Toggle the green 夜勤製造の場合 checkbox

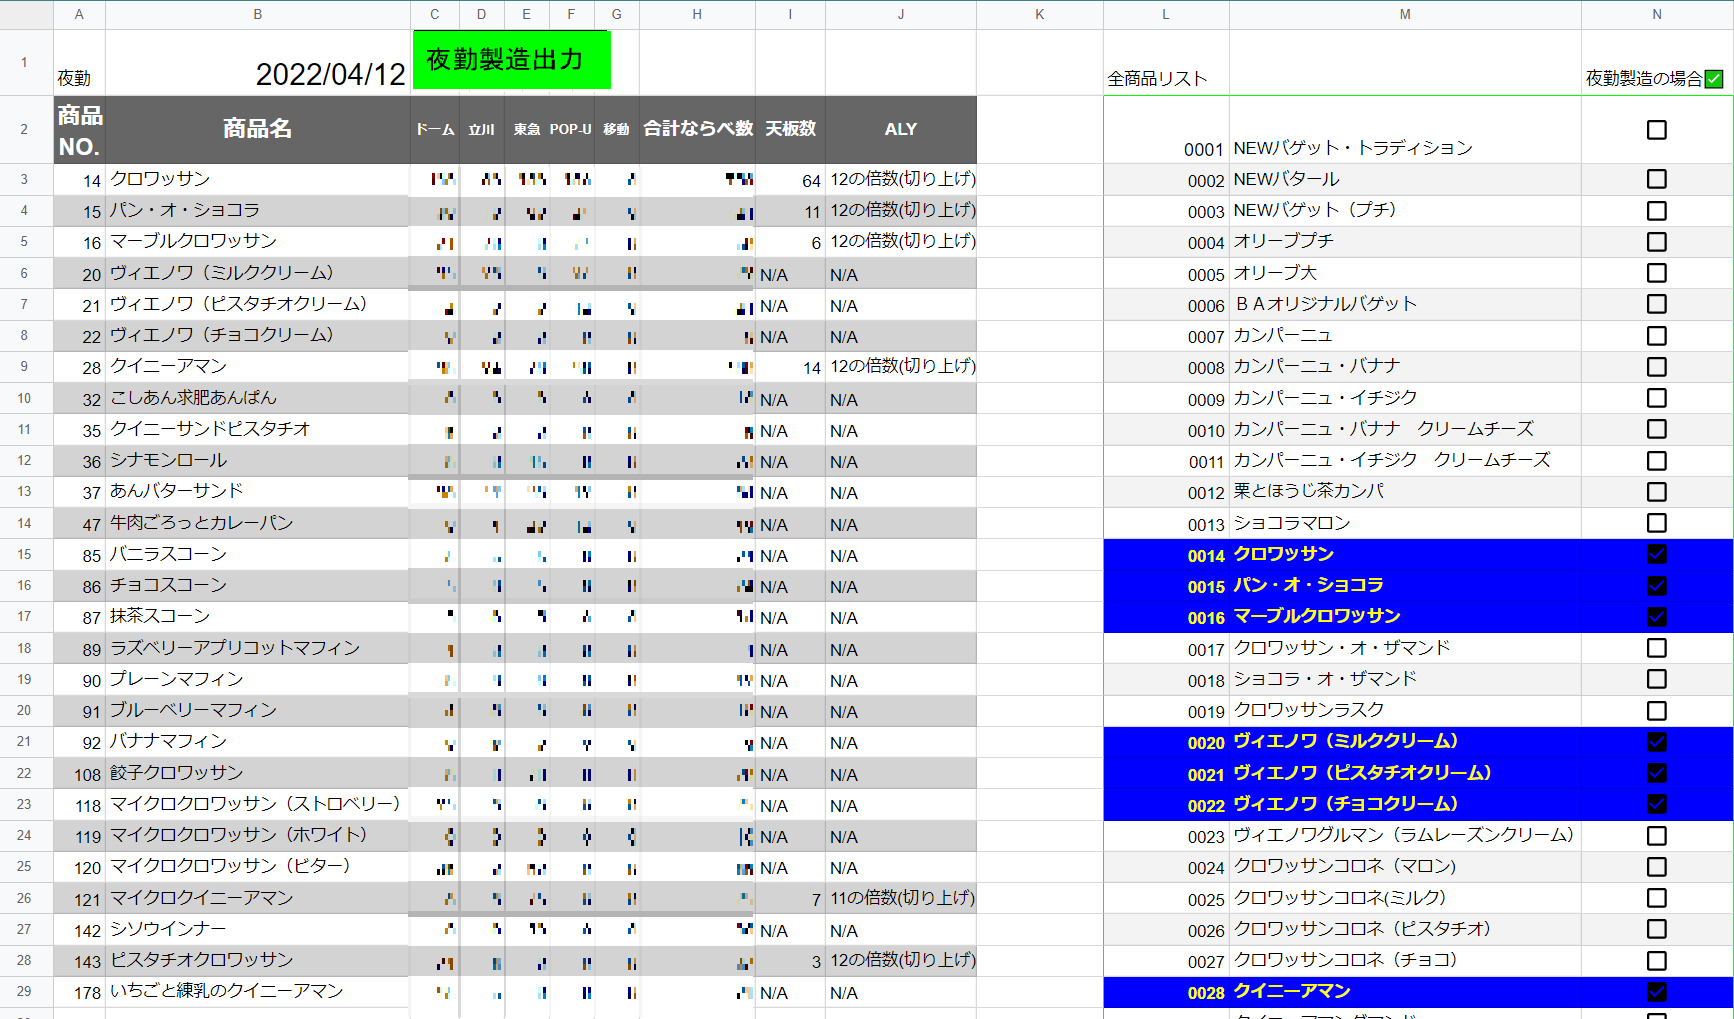pyautogui.click(x=1713, y=79)
